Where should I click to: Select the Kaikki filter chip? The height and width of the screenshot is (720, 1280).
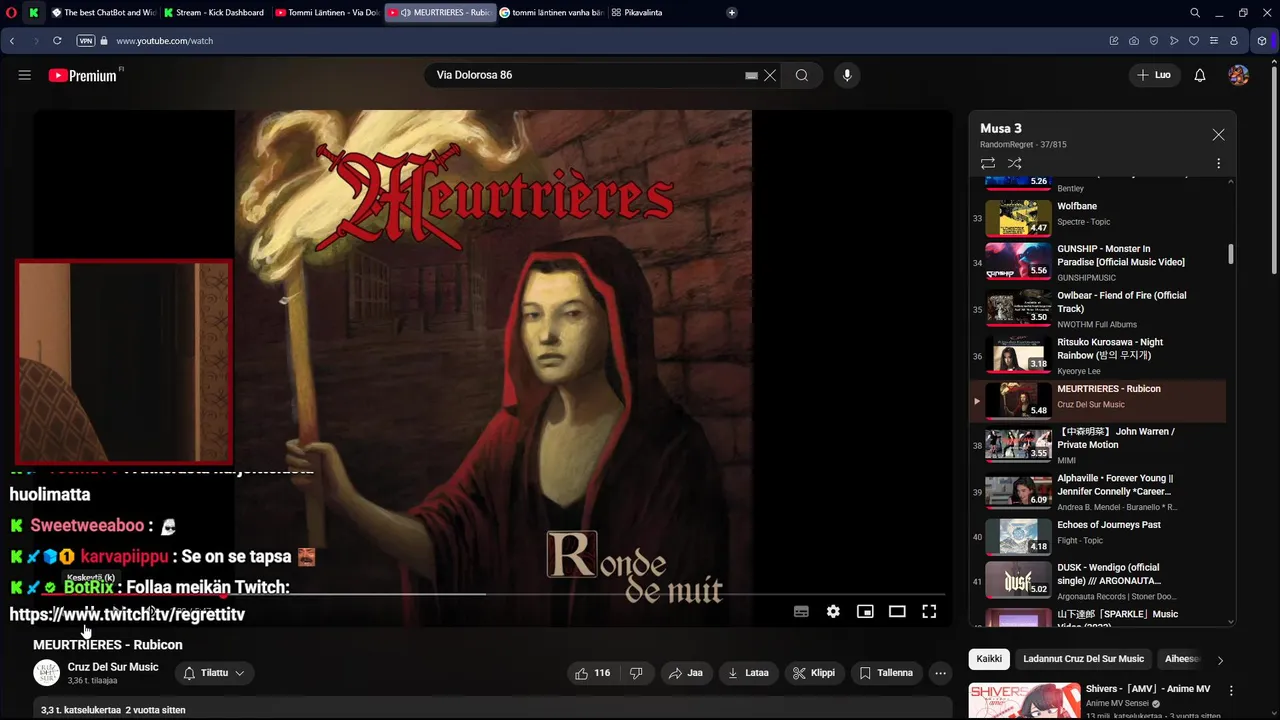[x=989, y=659]
